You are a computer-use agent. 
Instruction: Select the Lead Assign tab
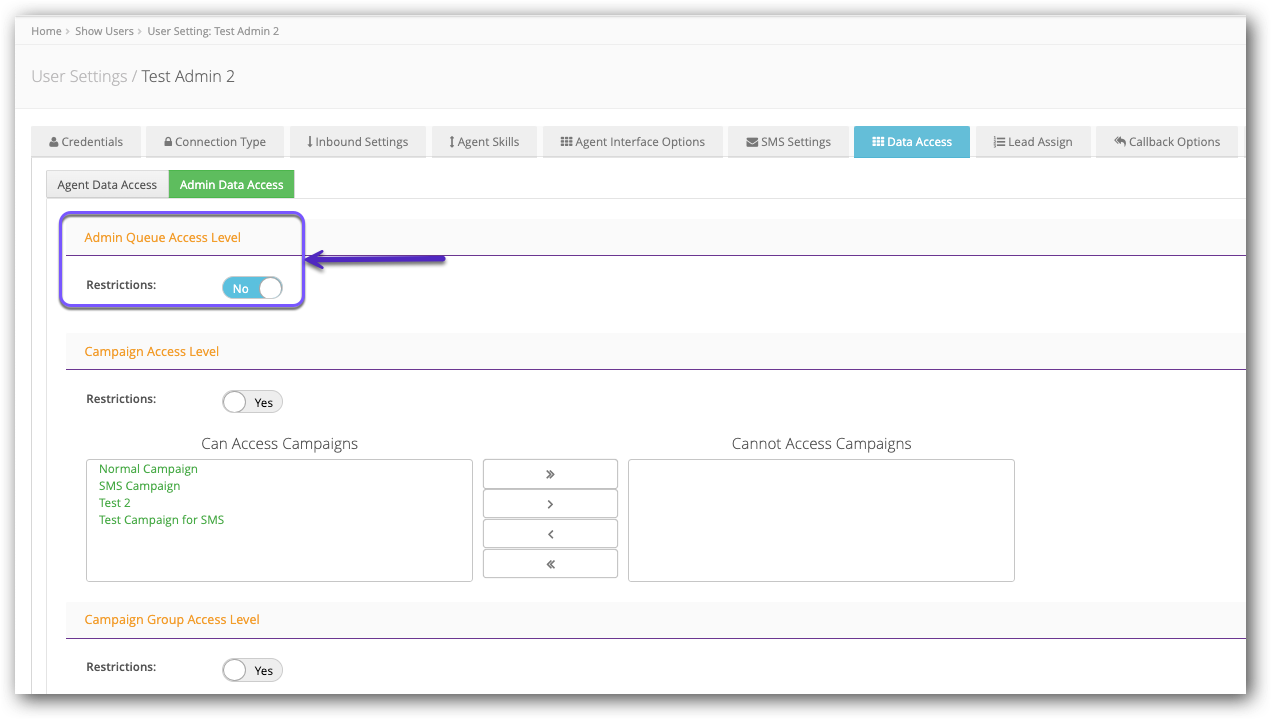click(1032, 142)
